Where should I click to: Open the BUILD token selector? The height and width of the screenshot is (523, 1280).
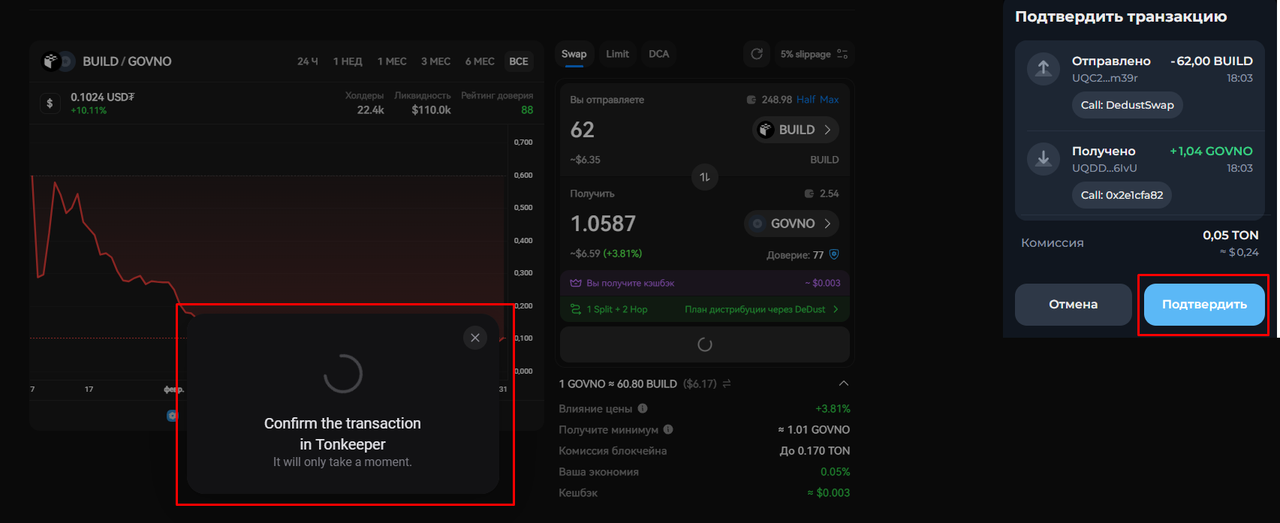coord(795,130)
